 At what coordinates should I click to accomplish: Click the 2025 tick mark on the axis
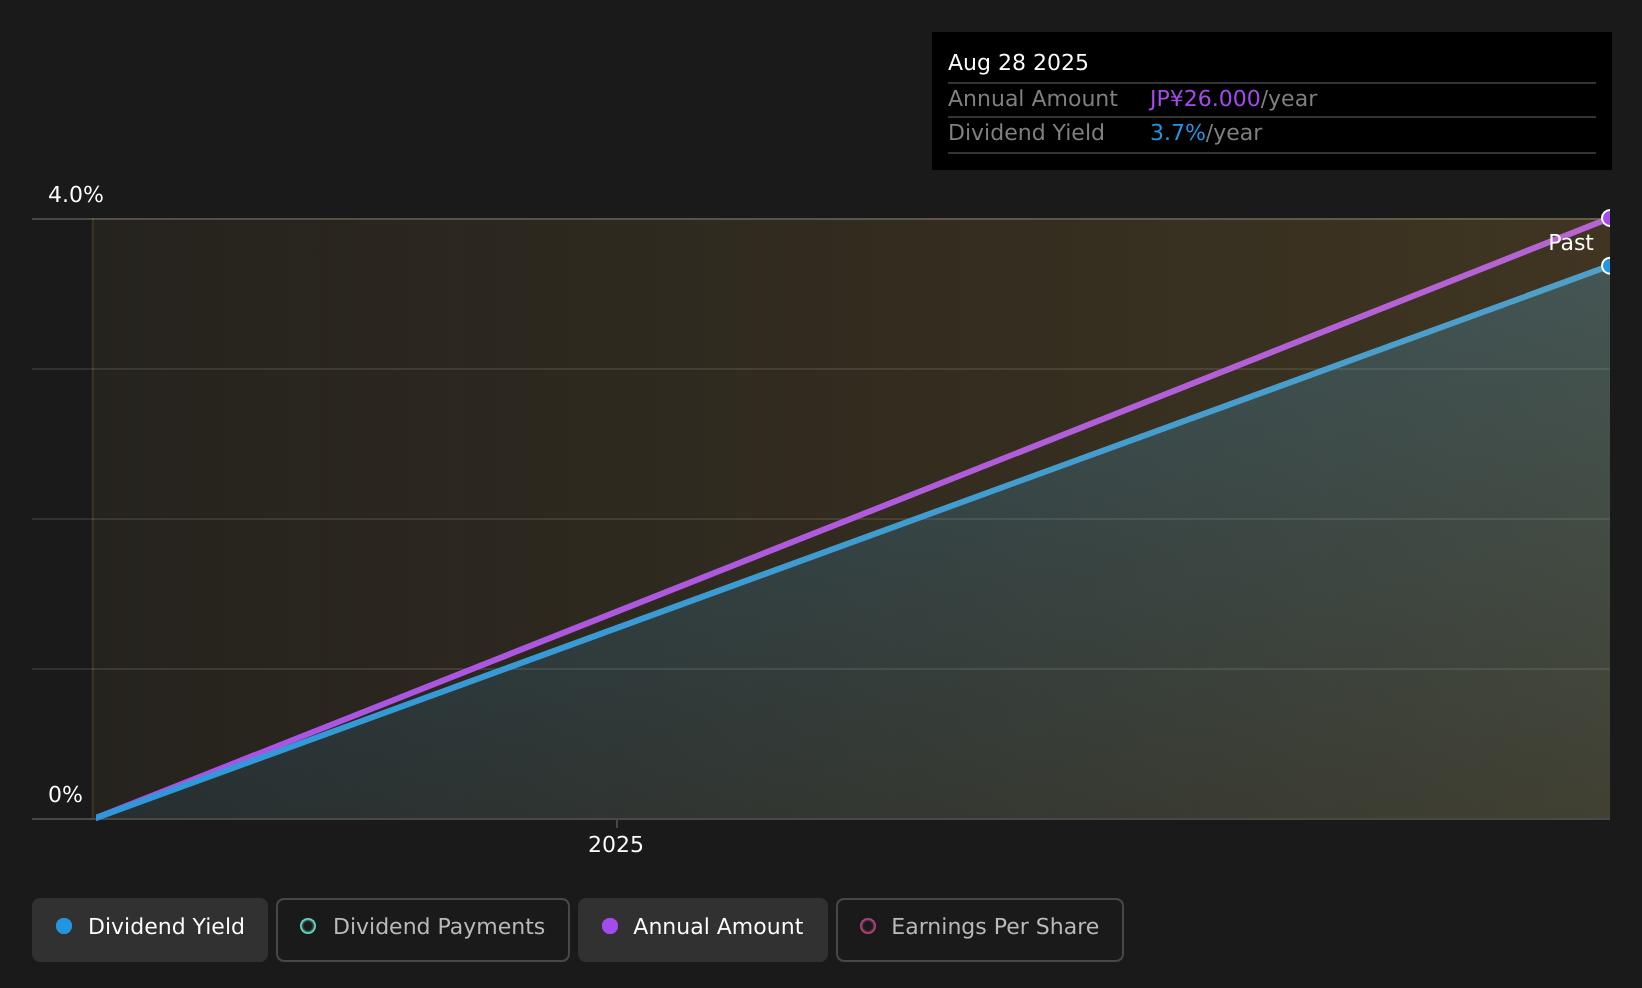pos(617,824)
